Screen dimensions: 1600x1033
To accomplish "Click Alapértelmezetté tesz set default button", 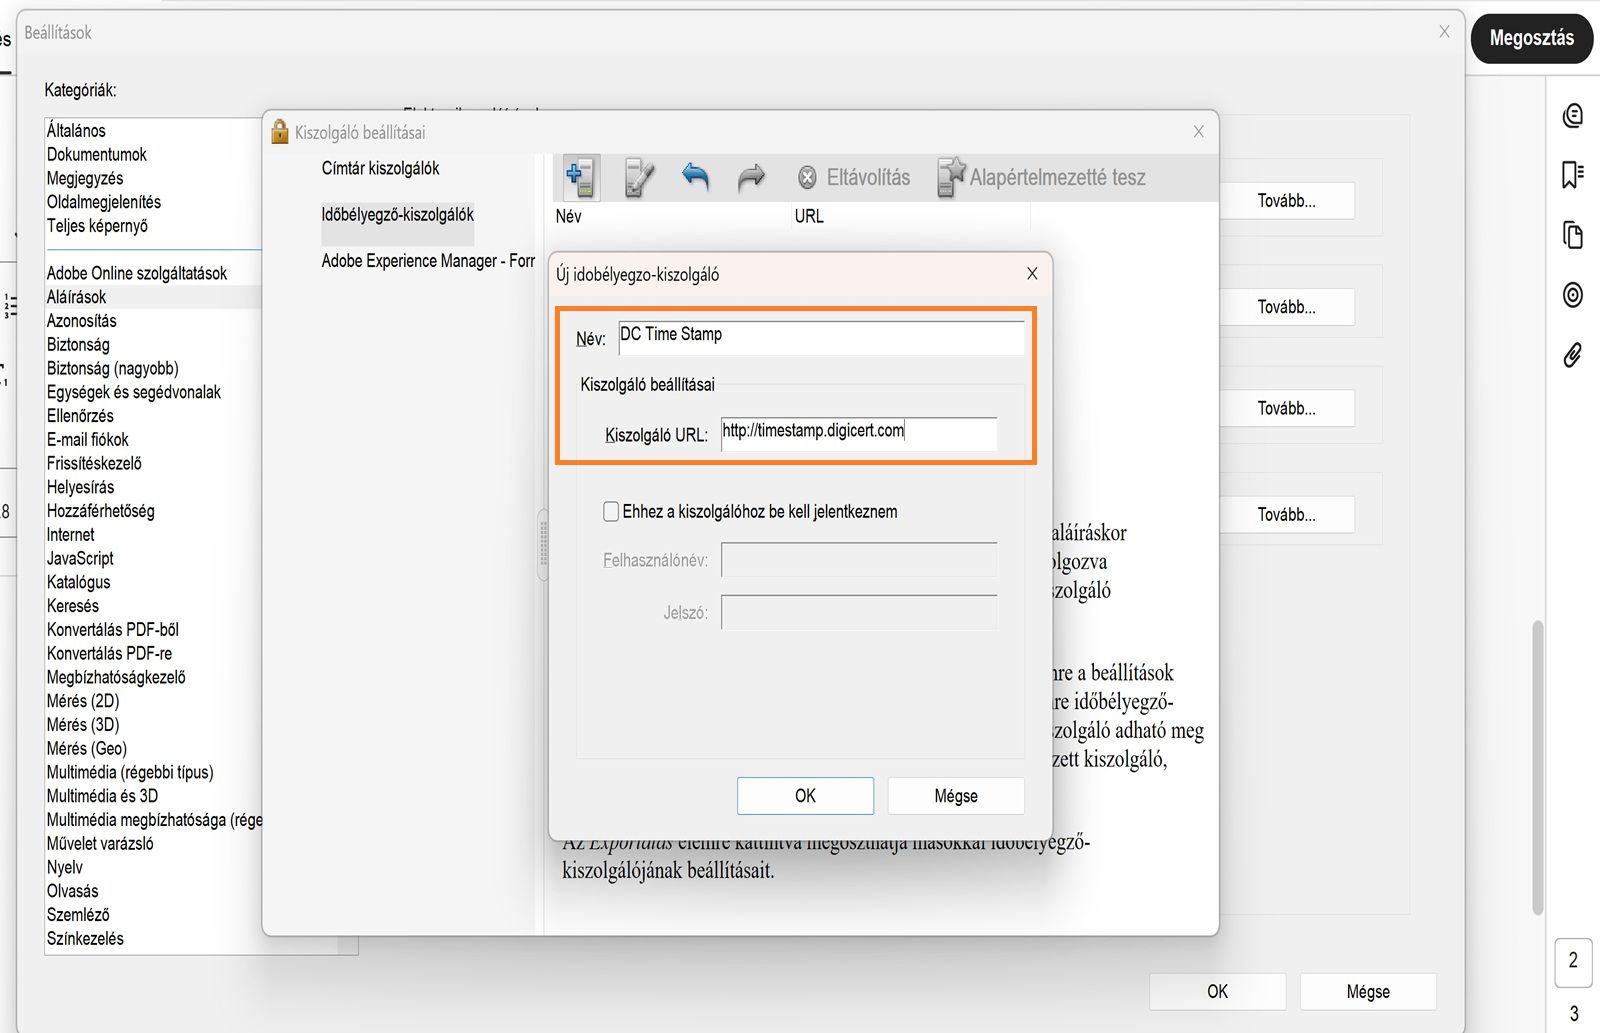I will click(x=1041, y=177).
